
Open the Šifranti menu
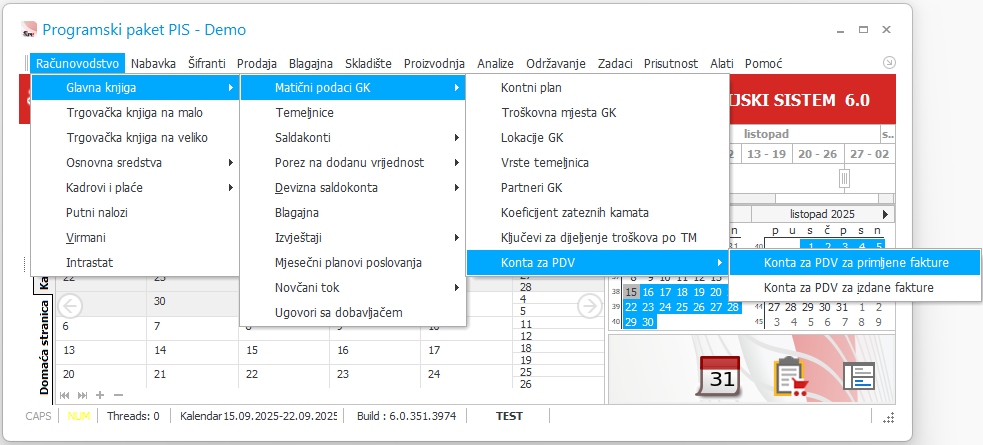206,63
